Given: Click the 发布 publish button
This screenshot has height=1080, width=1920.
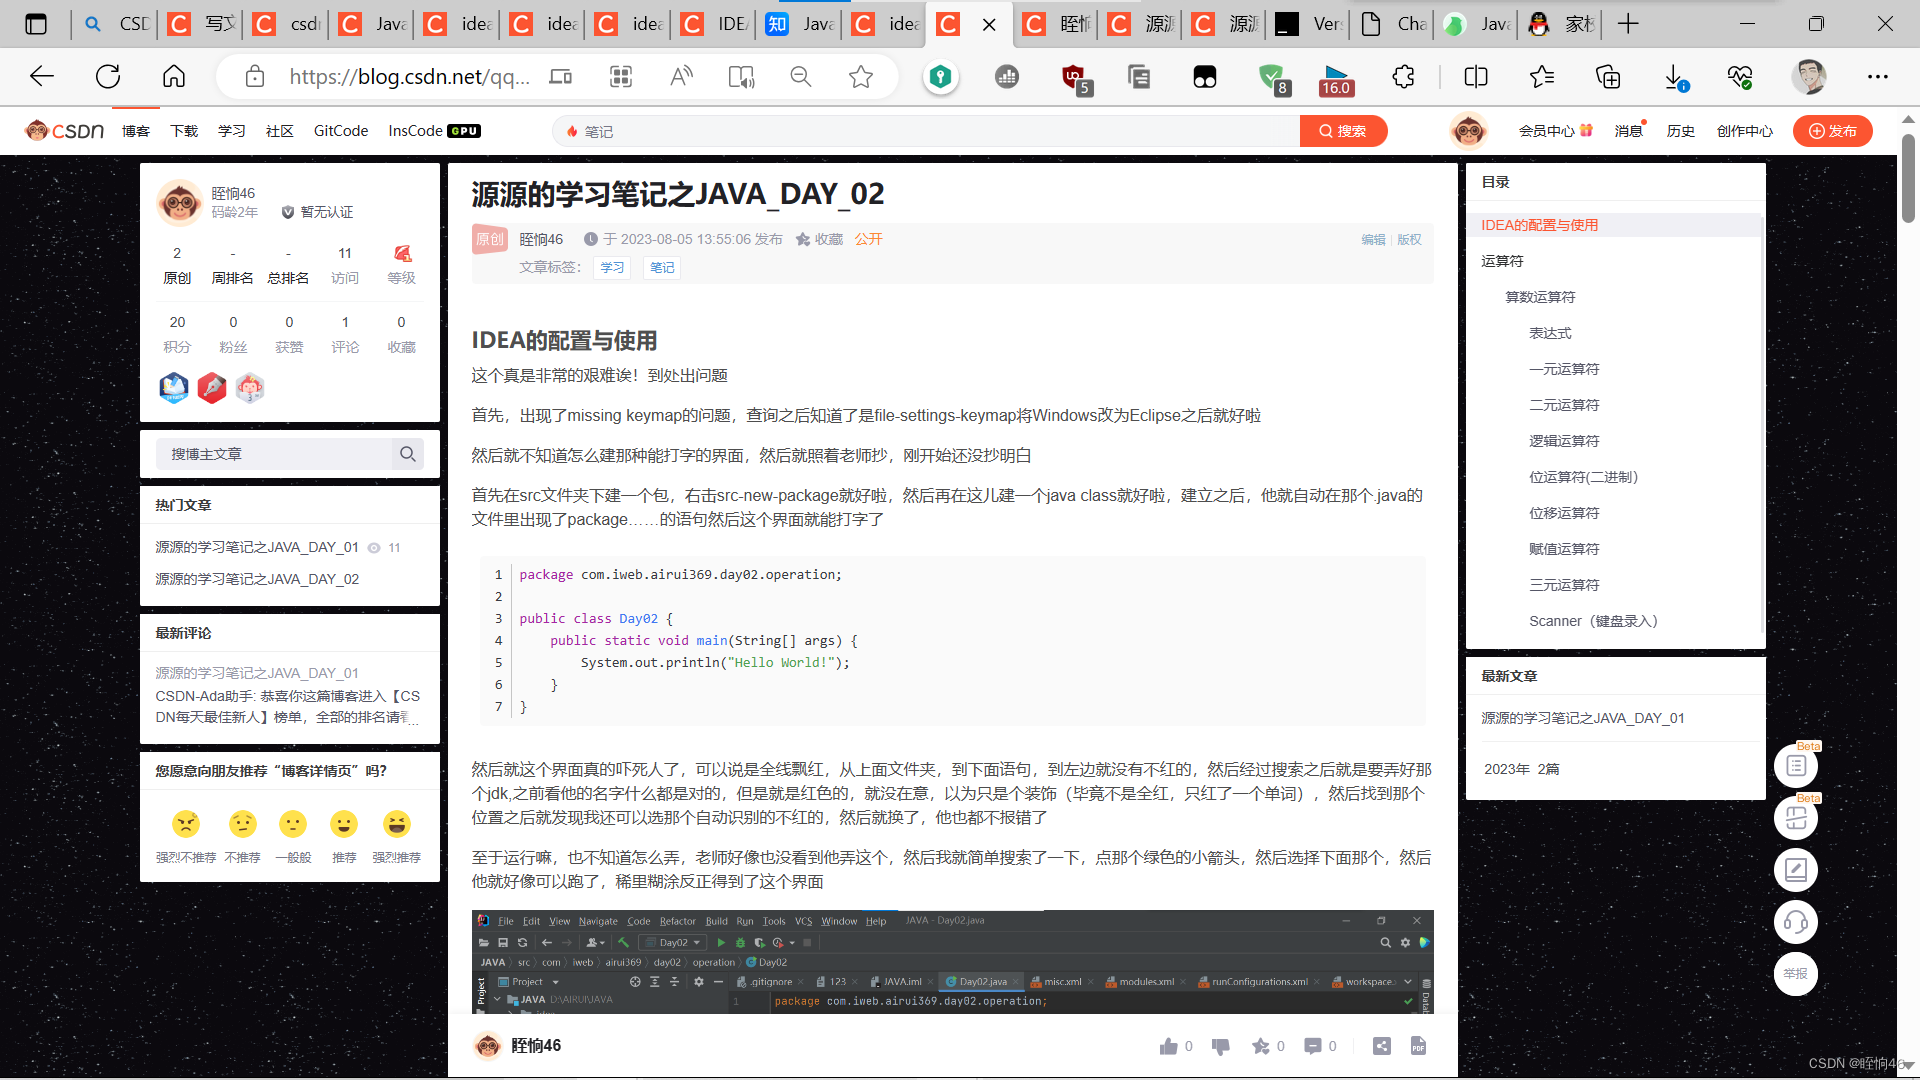Looking at the screenshot, I should (1833, 130).
